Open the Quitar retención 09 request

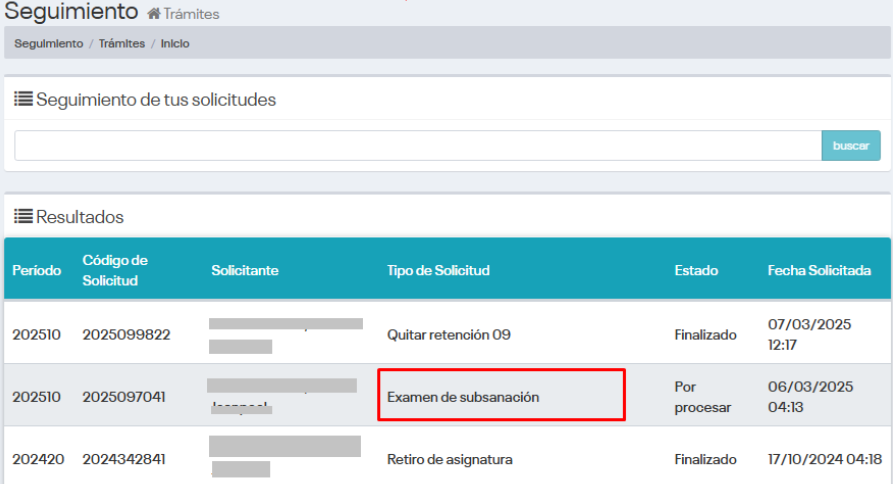tap(448, 335)
